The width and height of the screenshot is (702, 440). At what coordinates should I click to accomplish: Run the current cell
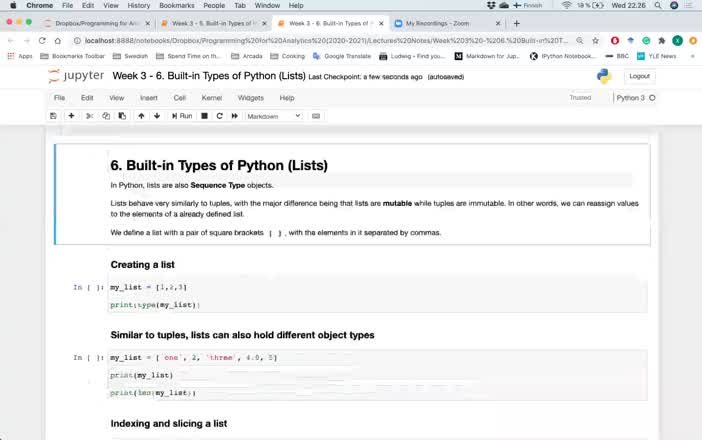pyautogui.click(x=182, y=116)
